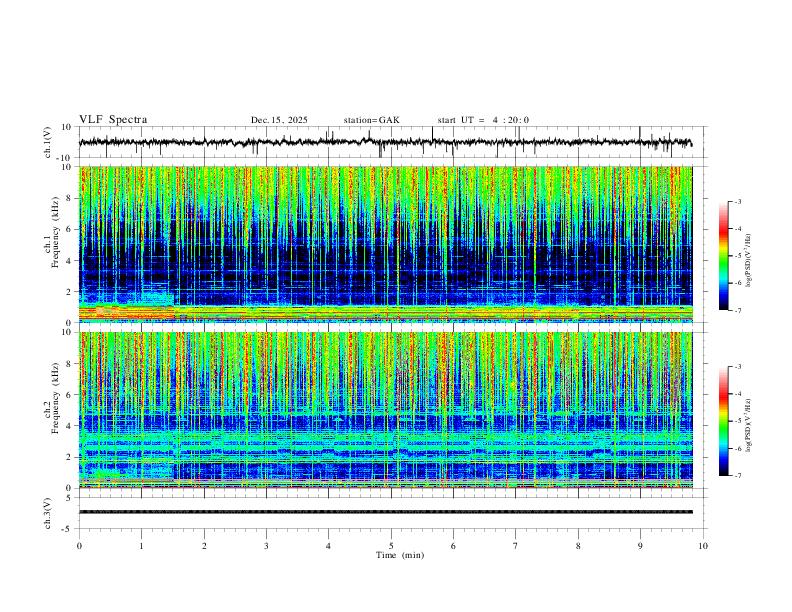Click the "ch.2 Frequency (kHz)" axis label

click(53, 398)
